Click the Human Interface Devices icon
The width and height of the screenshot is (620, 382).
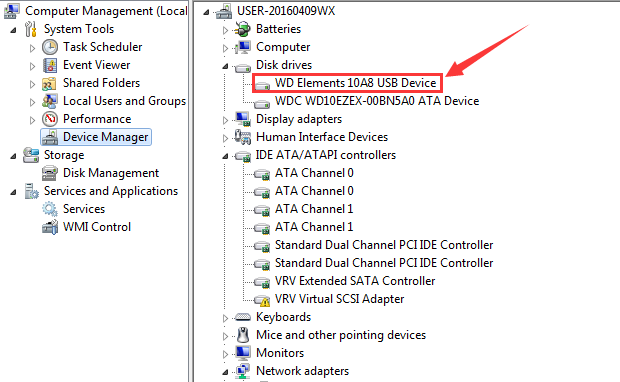pyautogui.click(x=242, y=137)
